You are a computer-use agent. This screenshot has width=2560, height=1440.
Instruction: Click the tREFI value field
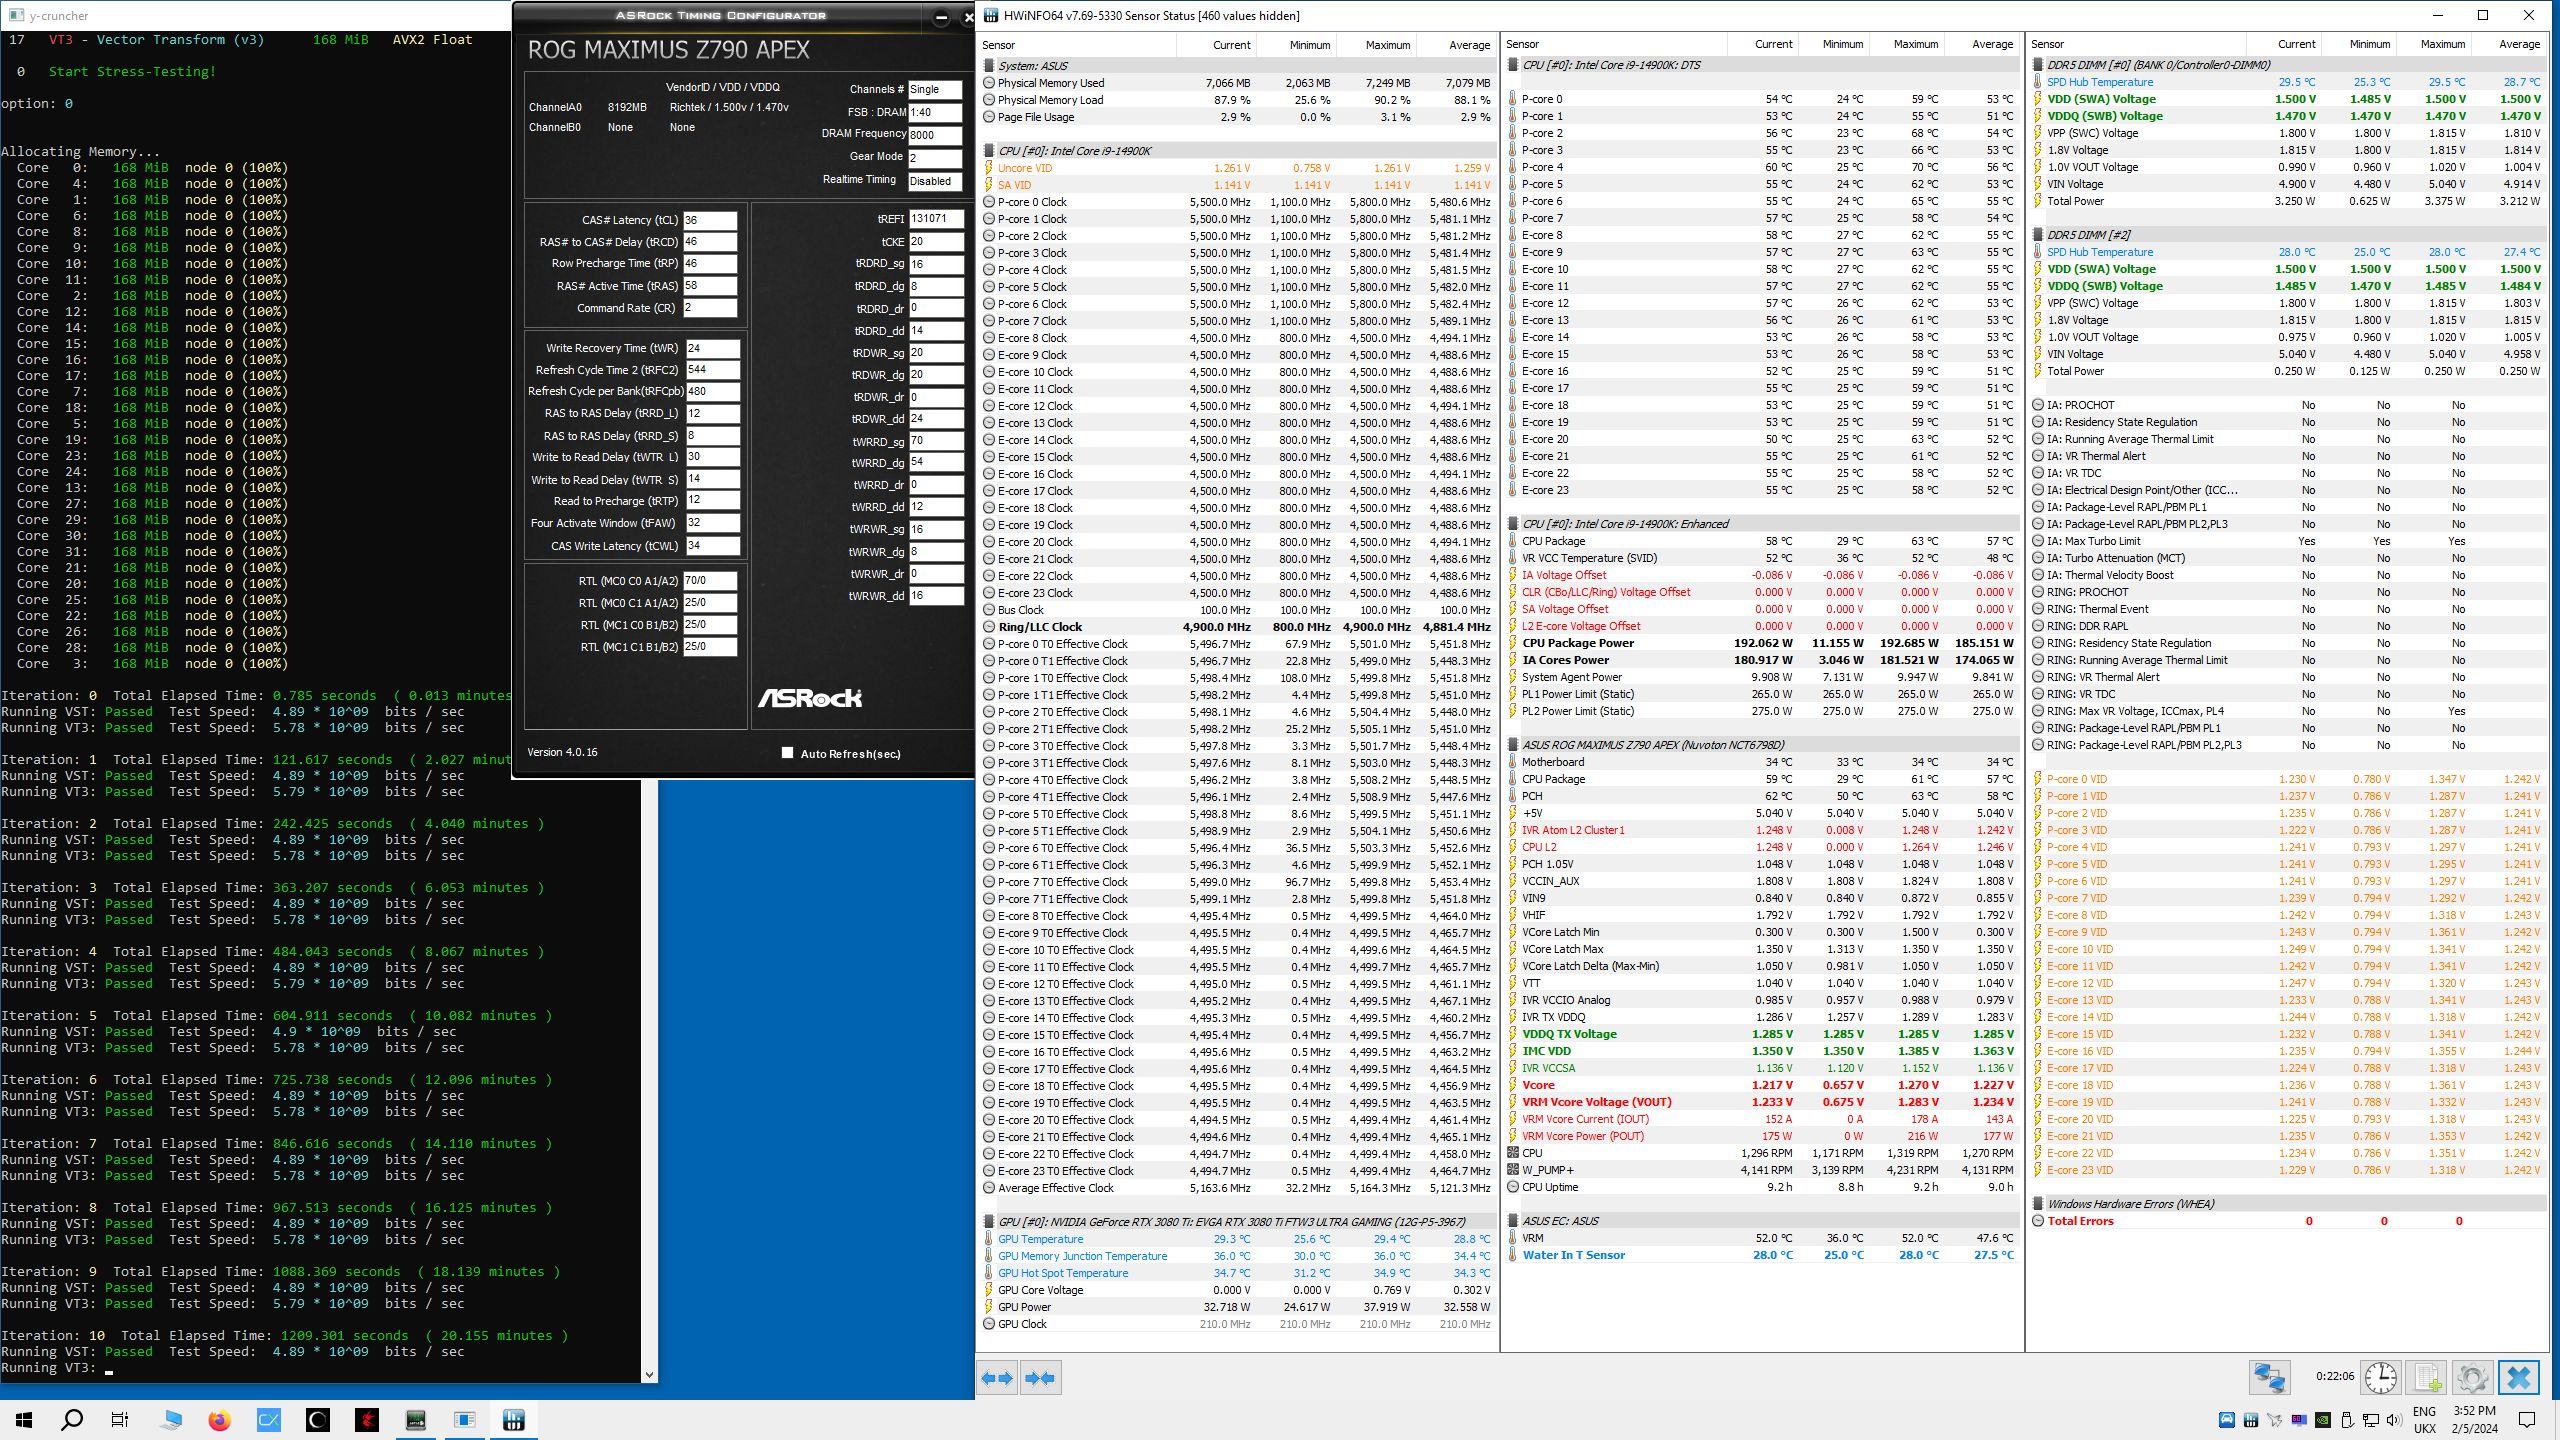(935, 218)
